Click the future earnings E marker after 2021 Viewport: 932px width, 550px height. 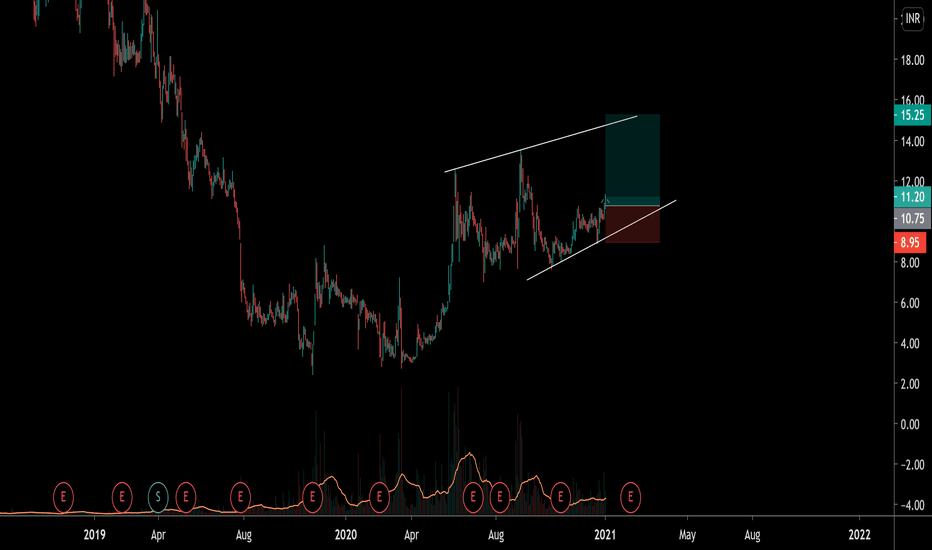[x=631, y=497]
